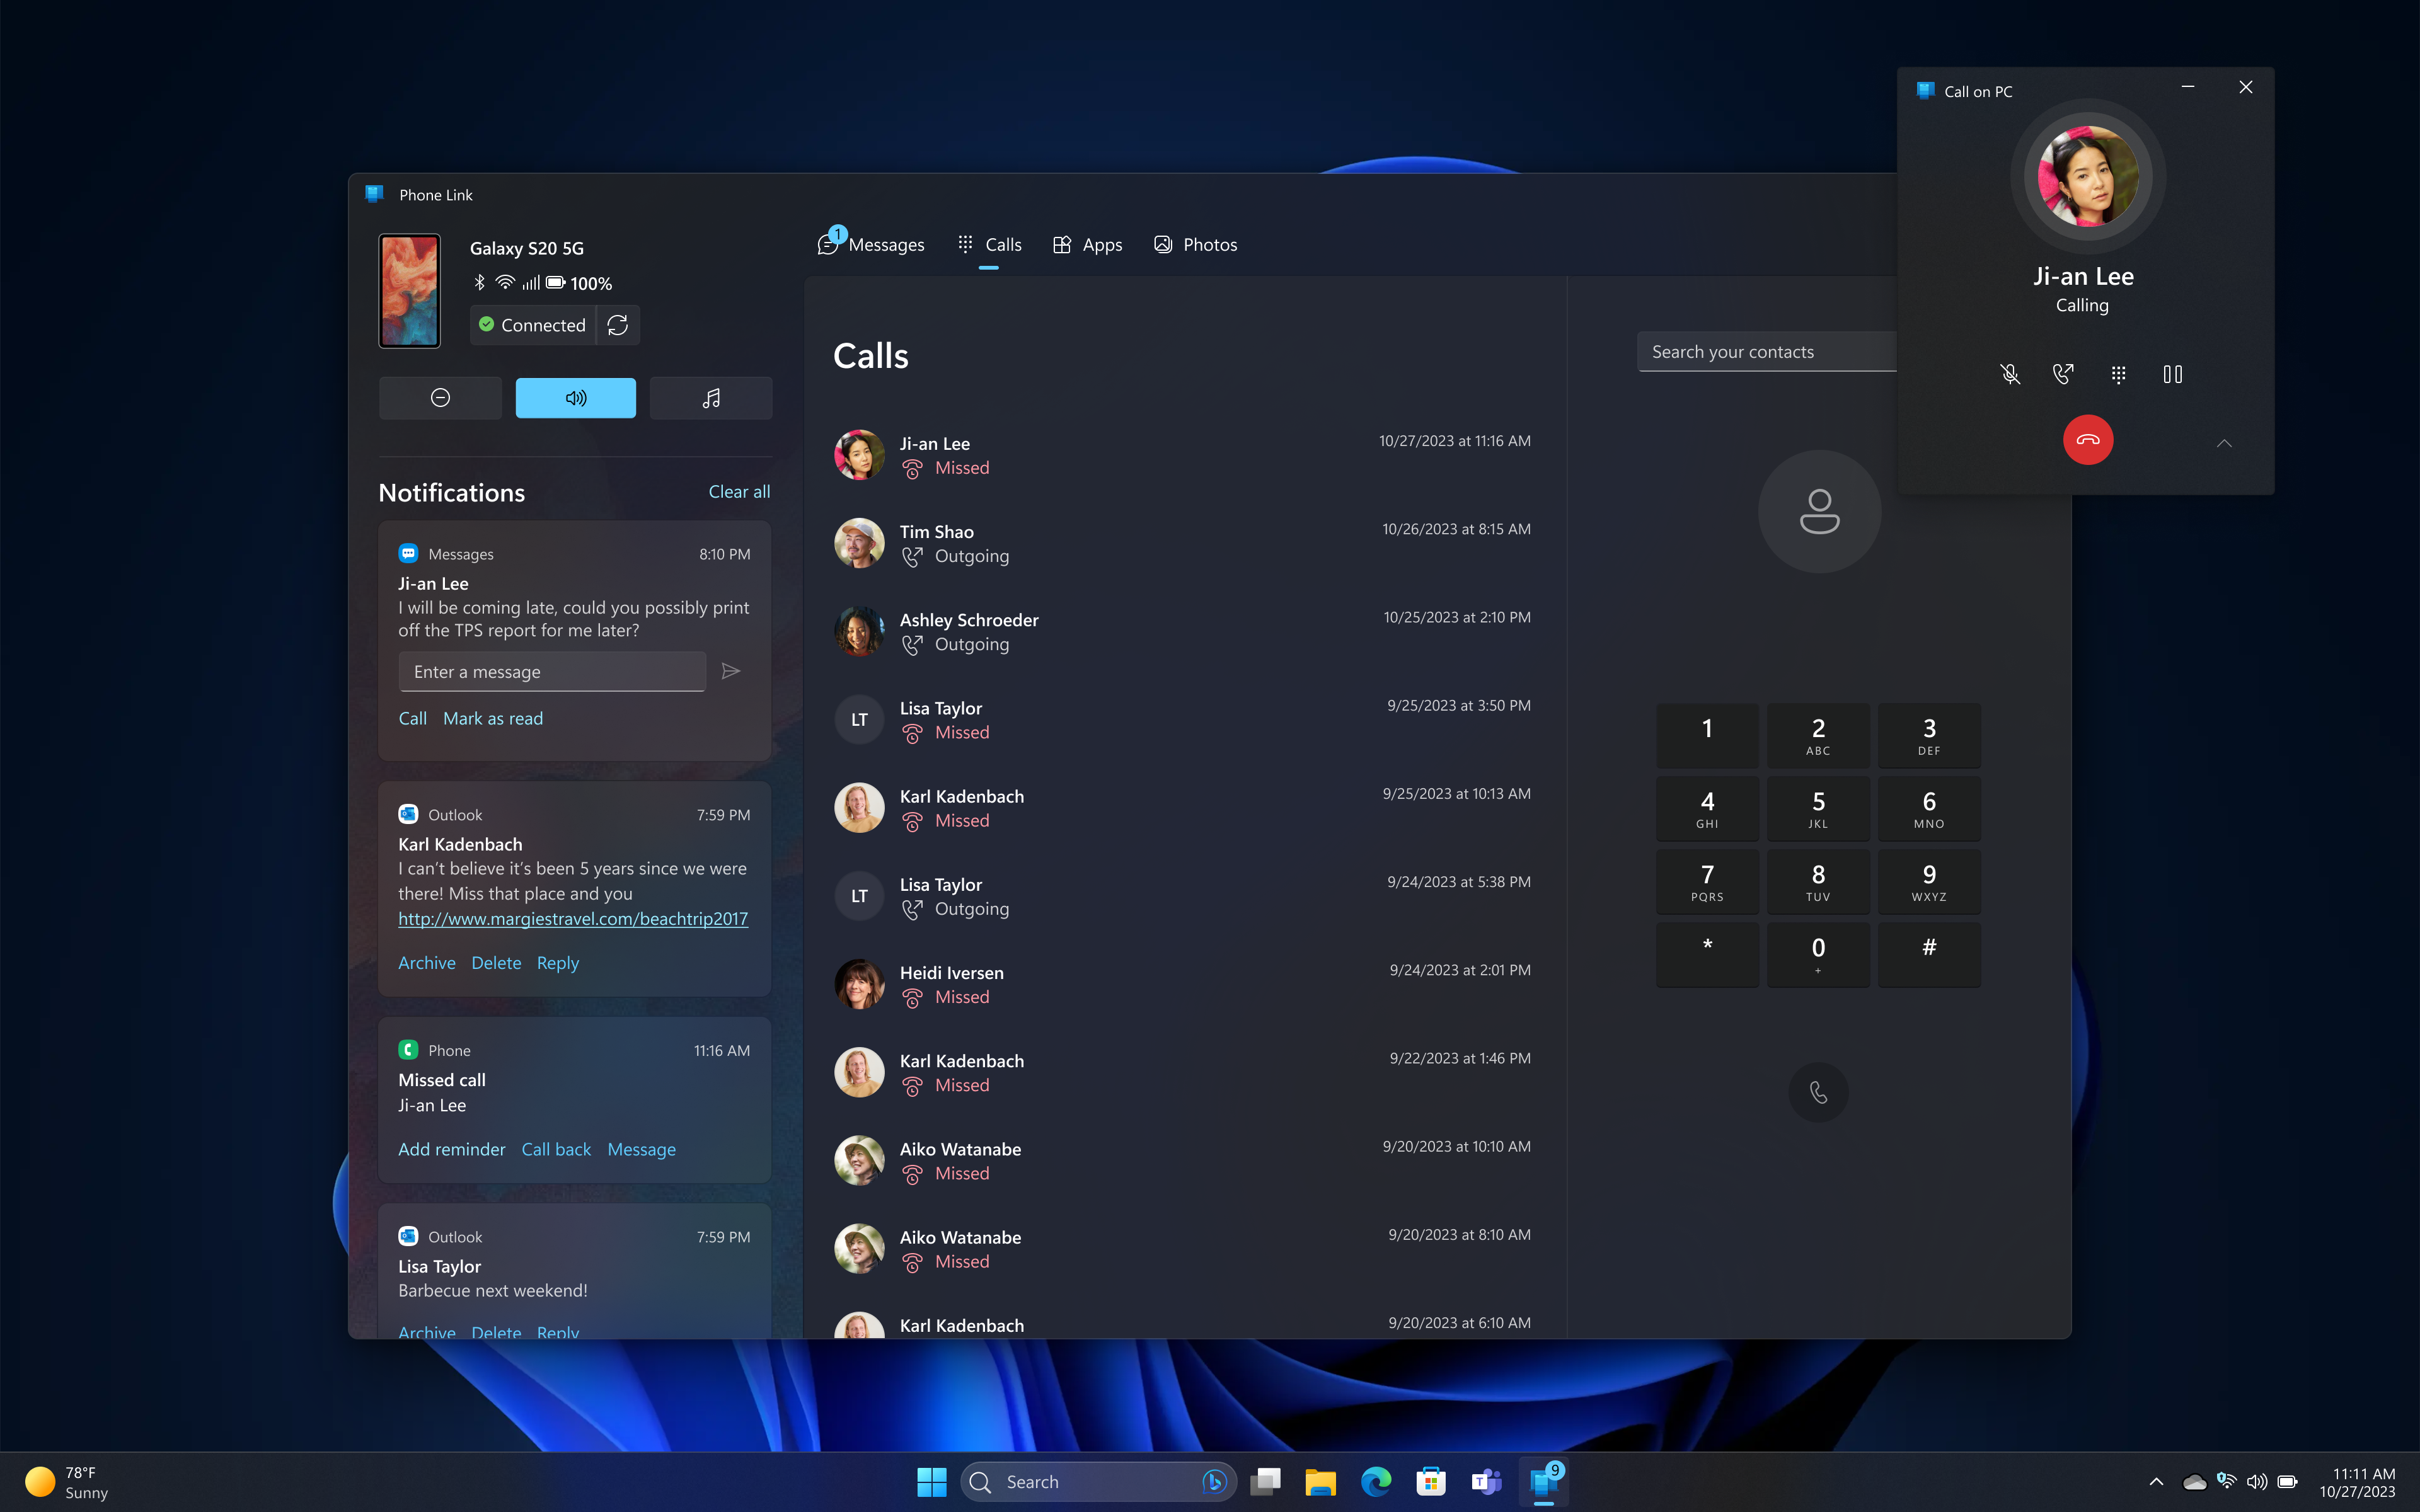The height and width of the screenshot is (1512, 2420).
Task: Open the Apps tab
Action: [1088, 245]
